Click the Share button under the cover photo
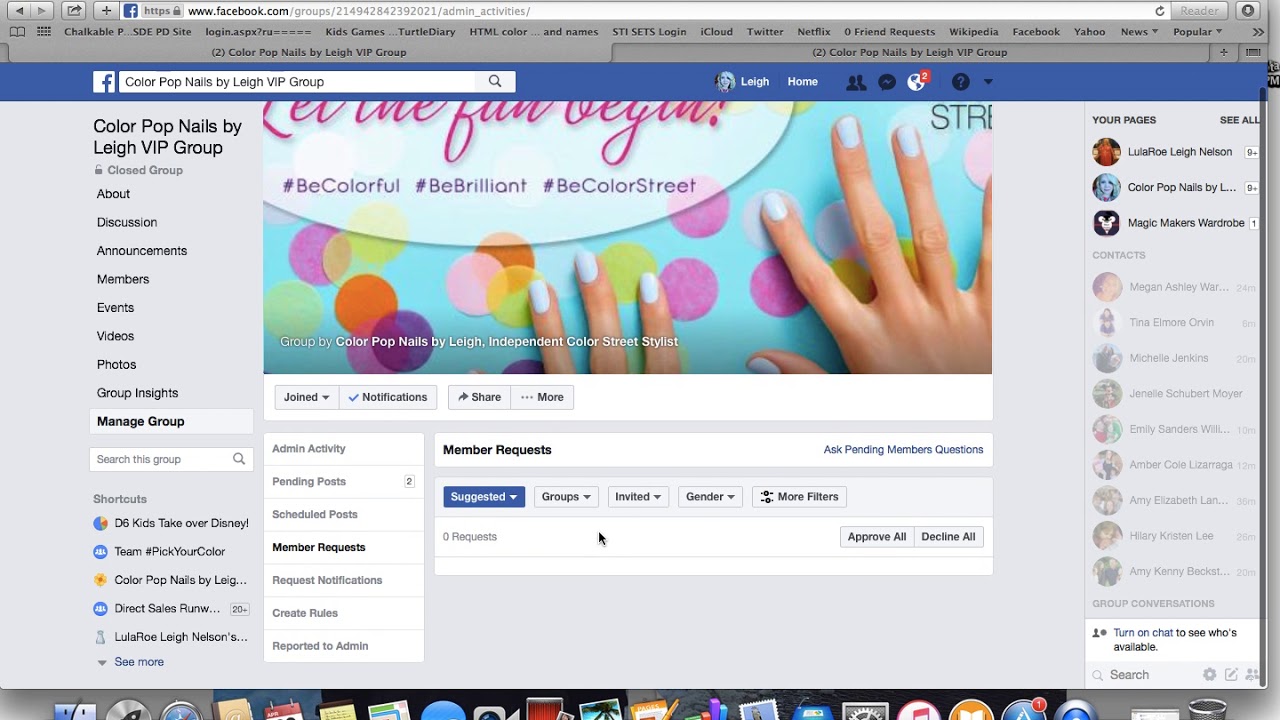1280x720 pixels. pos(479,397)
